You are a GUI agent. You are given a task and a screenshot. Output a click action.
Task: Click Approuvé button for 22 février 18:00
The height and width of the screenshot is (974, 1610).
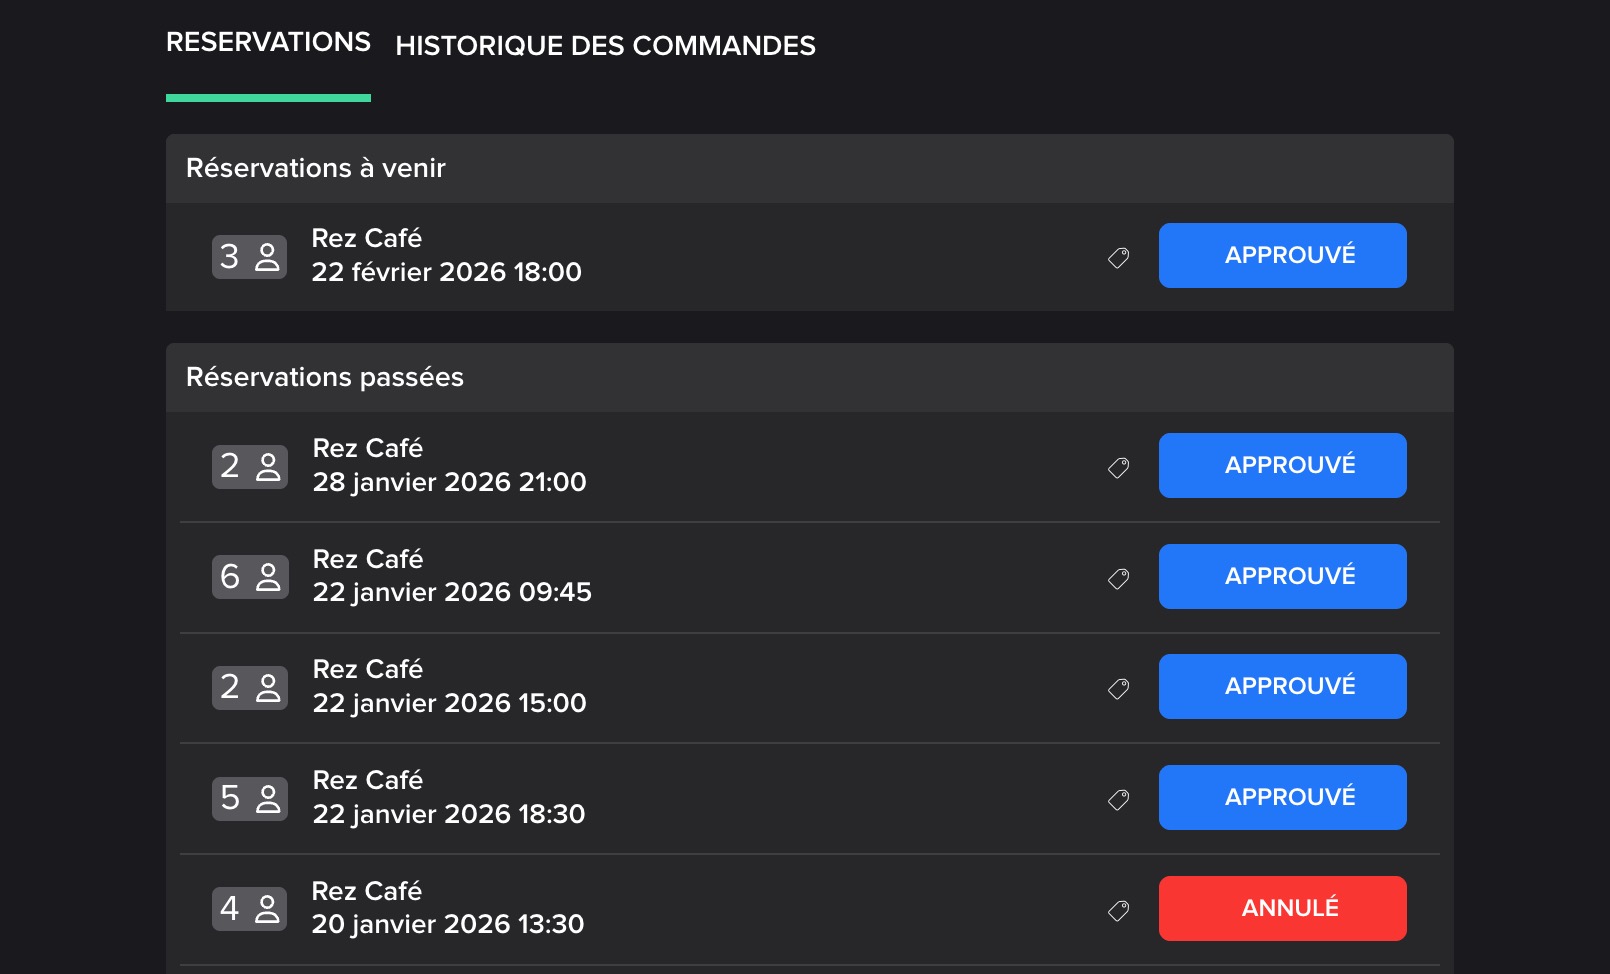[1282, 256]
